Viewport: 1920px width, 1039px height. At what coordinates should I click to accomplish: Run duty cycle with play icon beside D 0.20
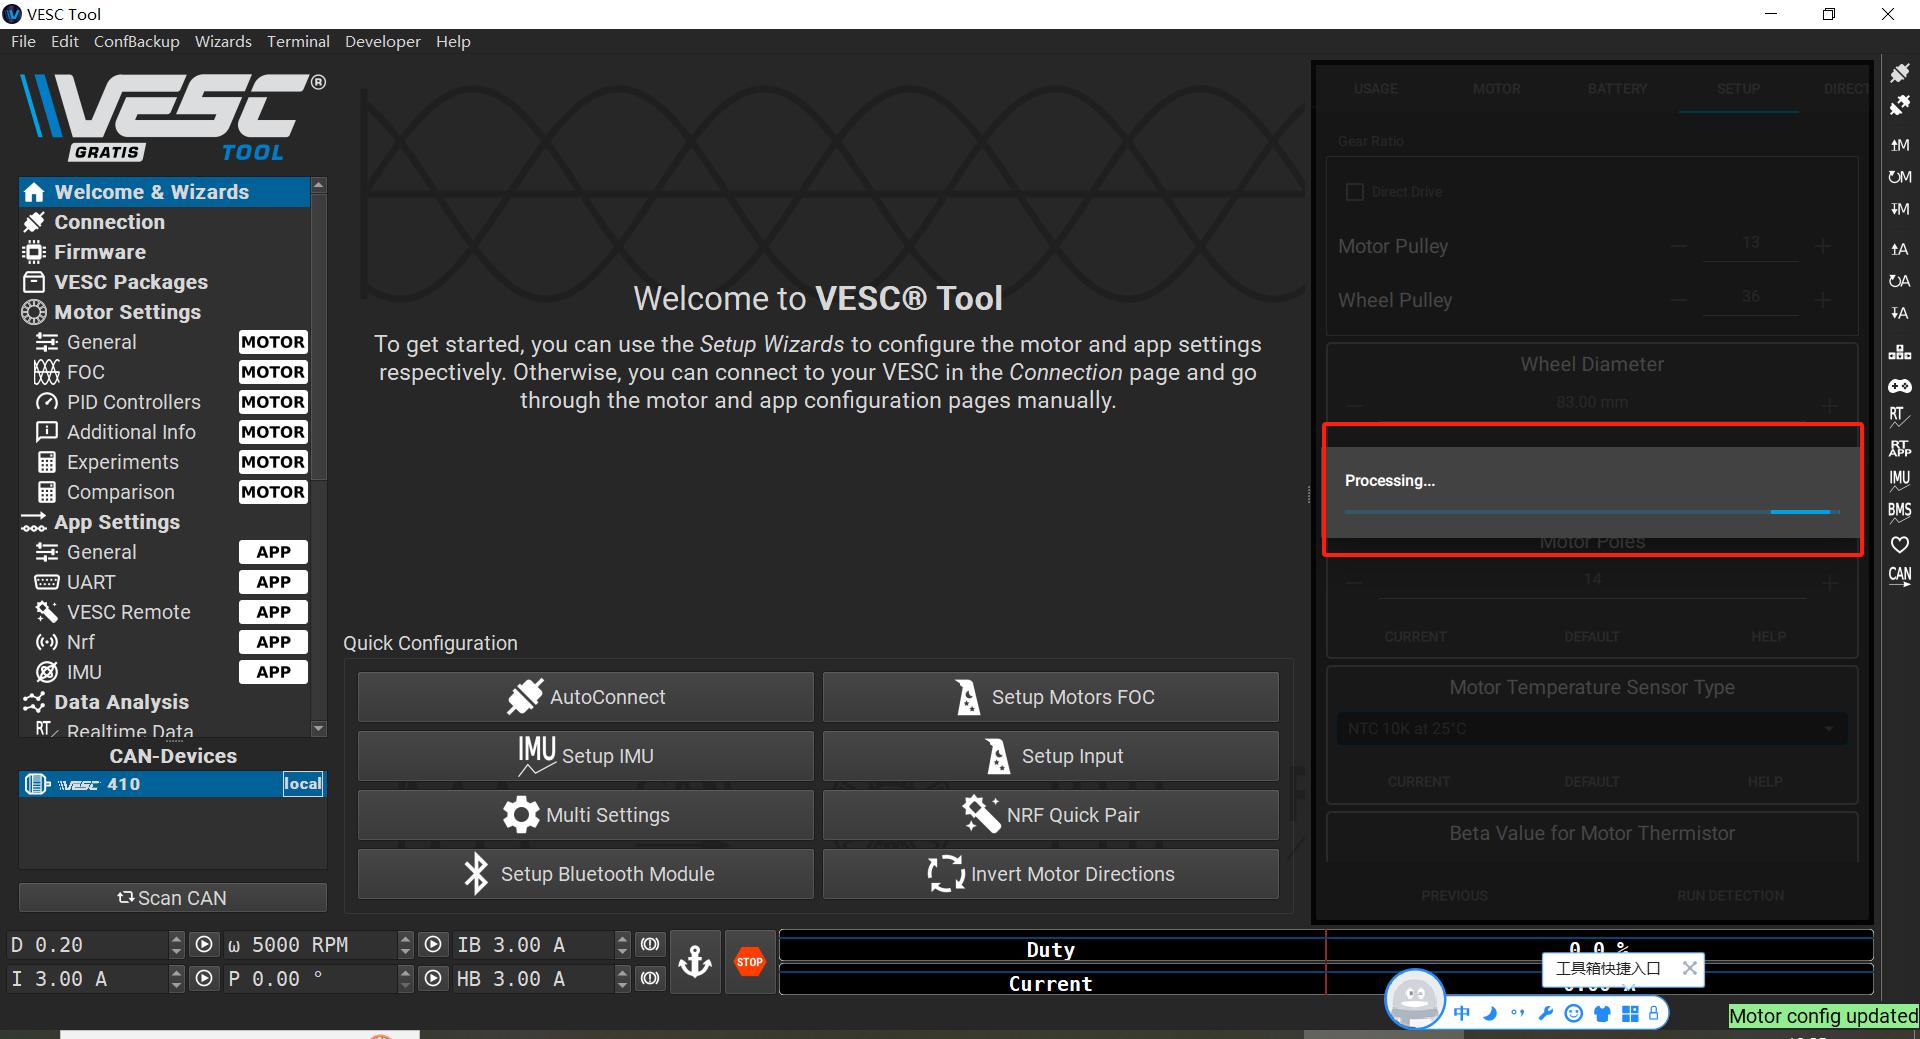204,945
